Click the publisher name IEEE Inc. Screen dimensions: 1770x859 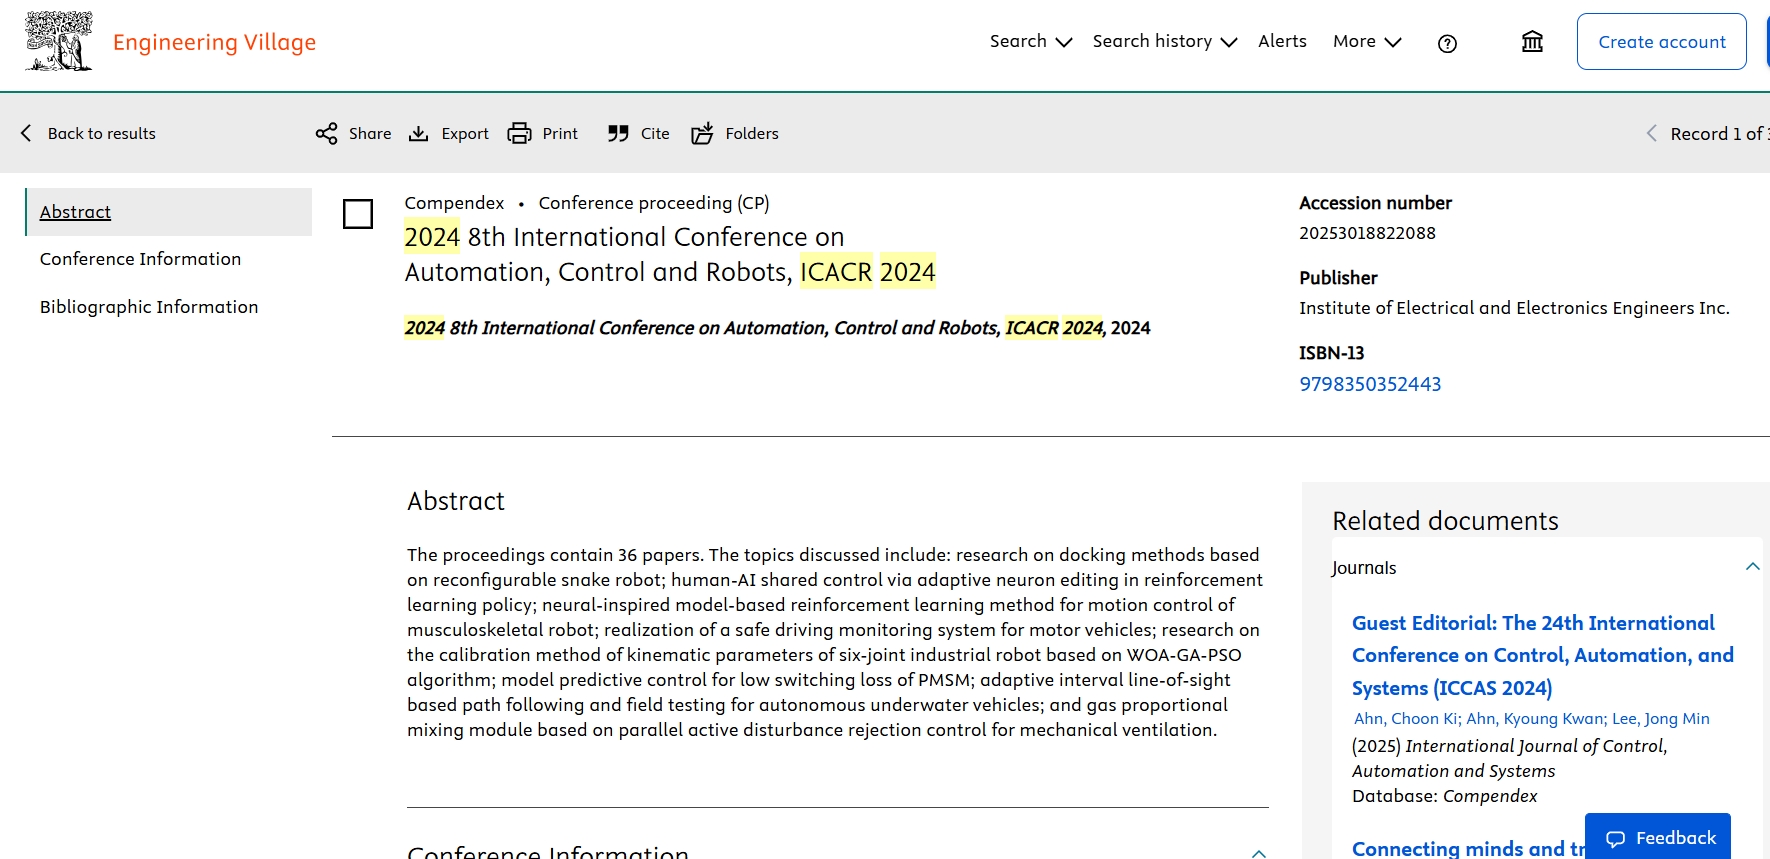1514,308
